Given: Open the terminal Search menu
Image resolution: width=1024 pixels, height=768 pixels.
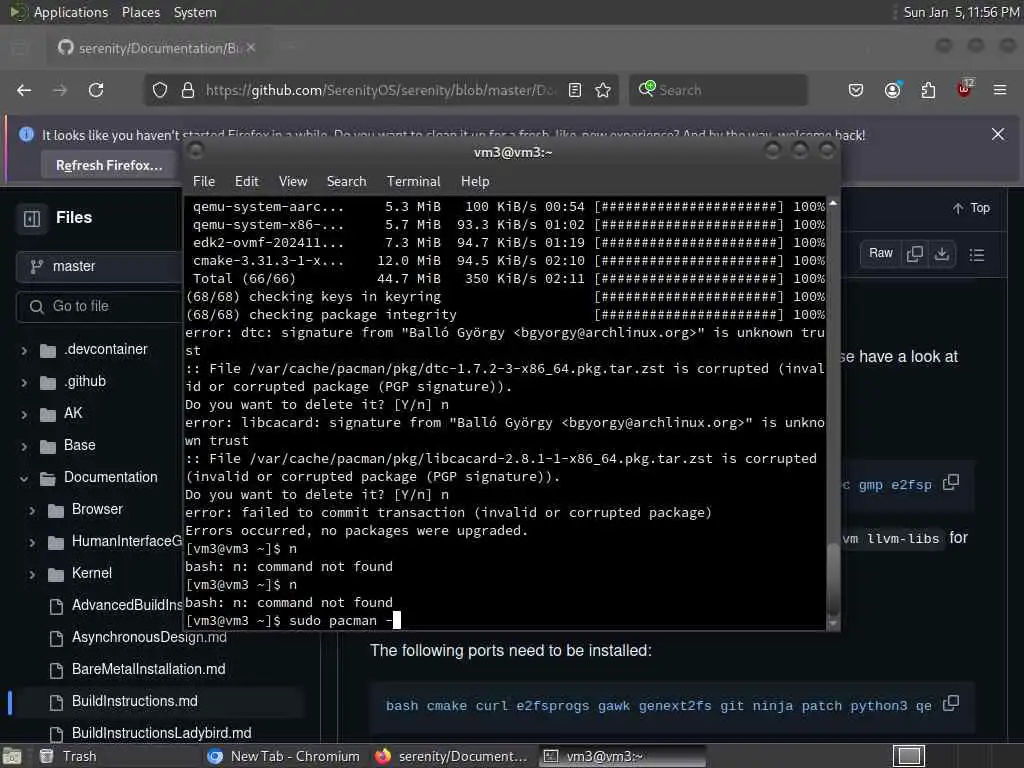Looking at the screenshot, I should coord(346,182).
